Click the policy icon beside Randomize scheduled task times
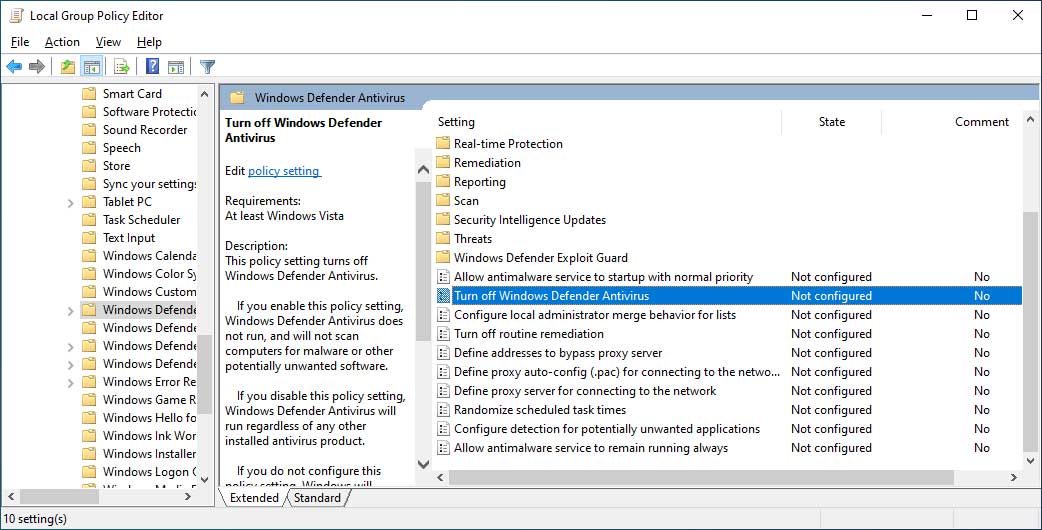1042x530 pixels. 443,410
